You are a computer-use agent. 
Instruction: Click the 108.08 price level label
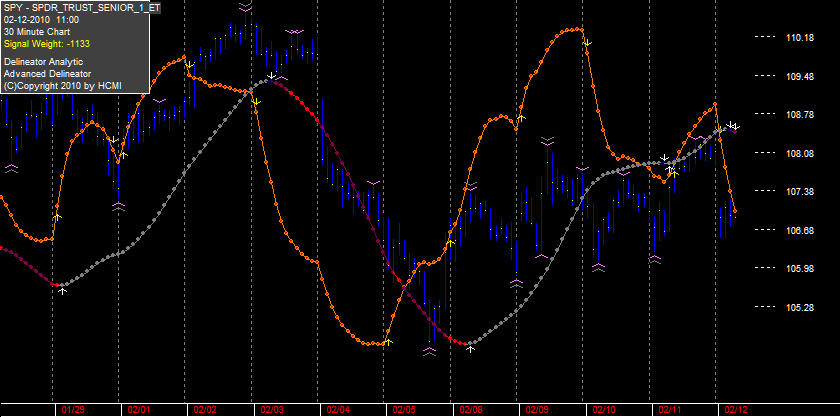pos(800,153)
